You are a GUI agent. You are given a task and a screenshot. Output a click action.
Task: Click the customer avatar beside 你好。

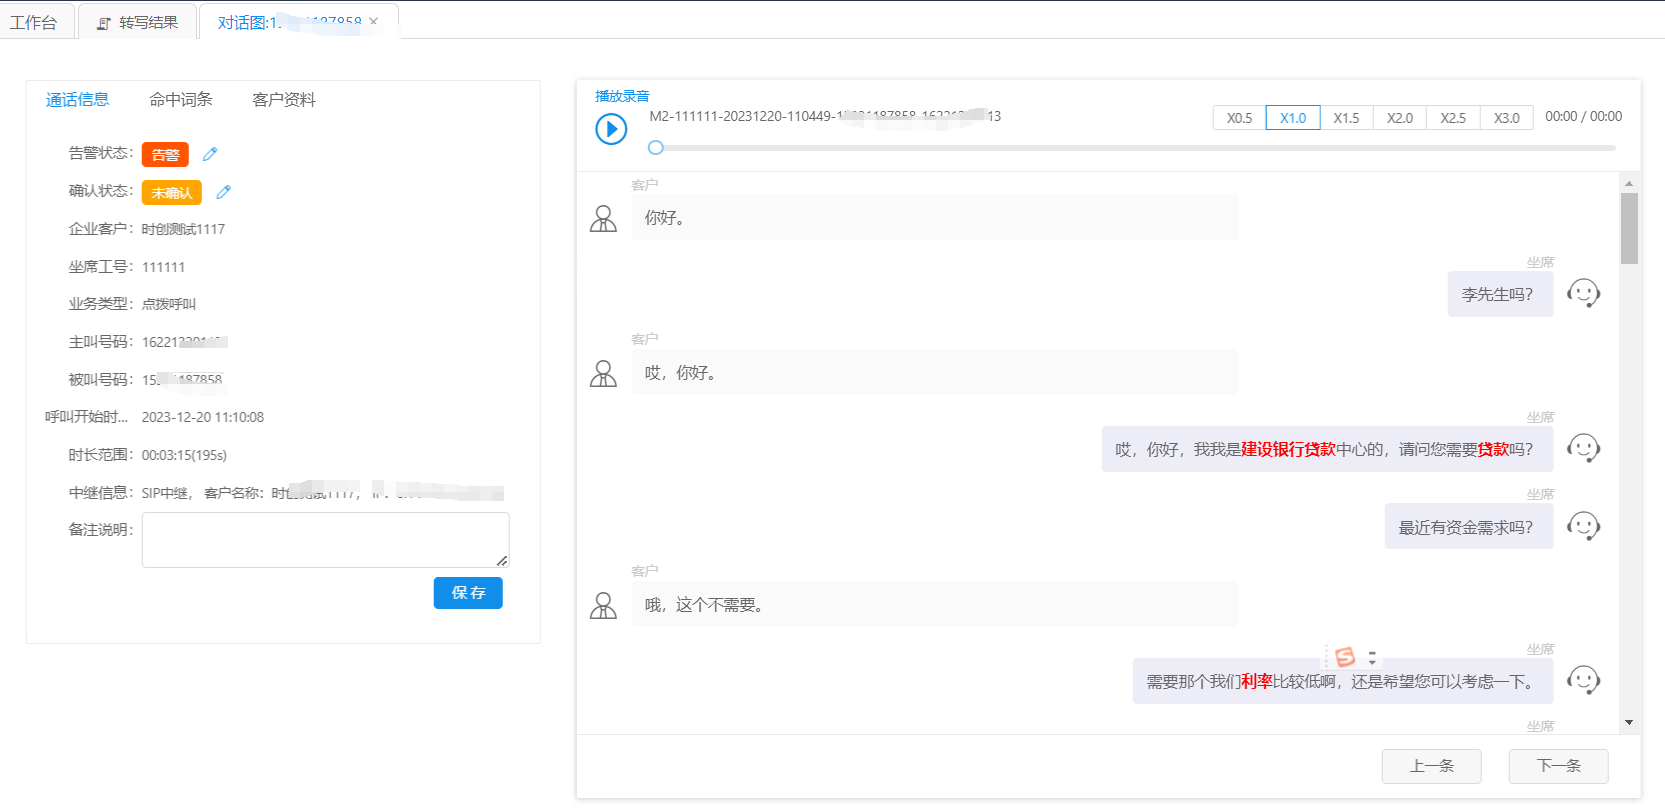pyautogui.click(x=604, y=218)
